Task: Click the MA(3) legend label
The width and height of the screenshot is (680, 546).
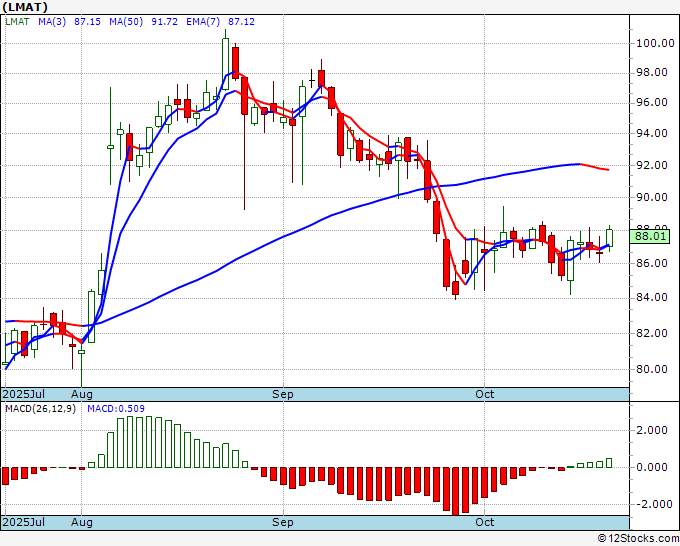Action: tap(52, 22)
